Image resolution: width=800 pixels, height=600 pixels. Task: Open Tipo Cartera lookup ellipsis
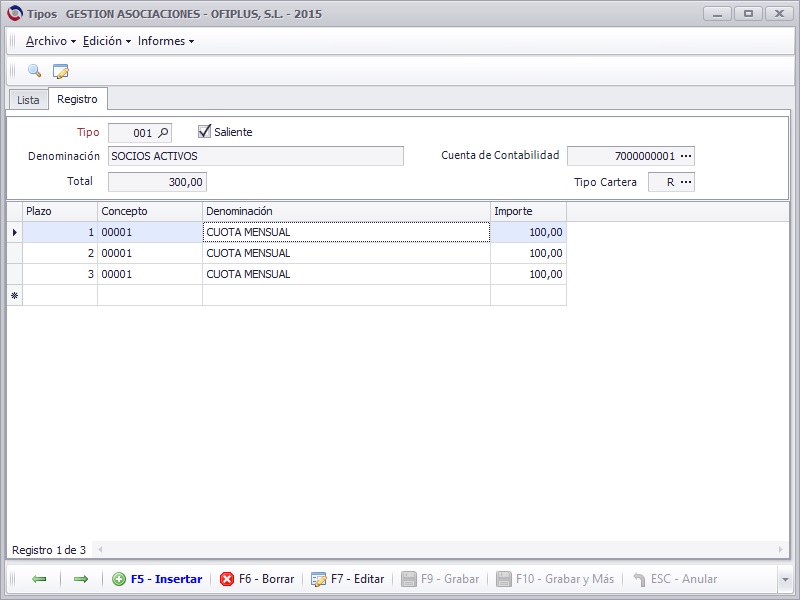[x=686, y=182]
